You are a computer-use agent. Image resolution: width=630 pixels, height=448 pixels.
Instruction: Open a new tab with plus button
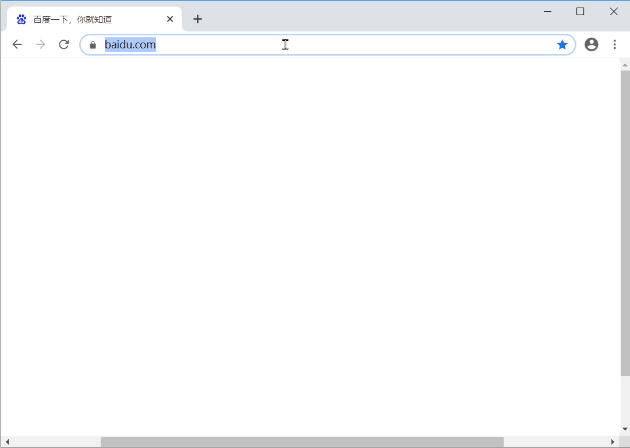(197, 19)
